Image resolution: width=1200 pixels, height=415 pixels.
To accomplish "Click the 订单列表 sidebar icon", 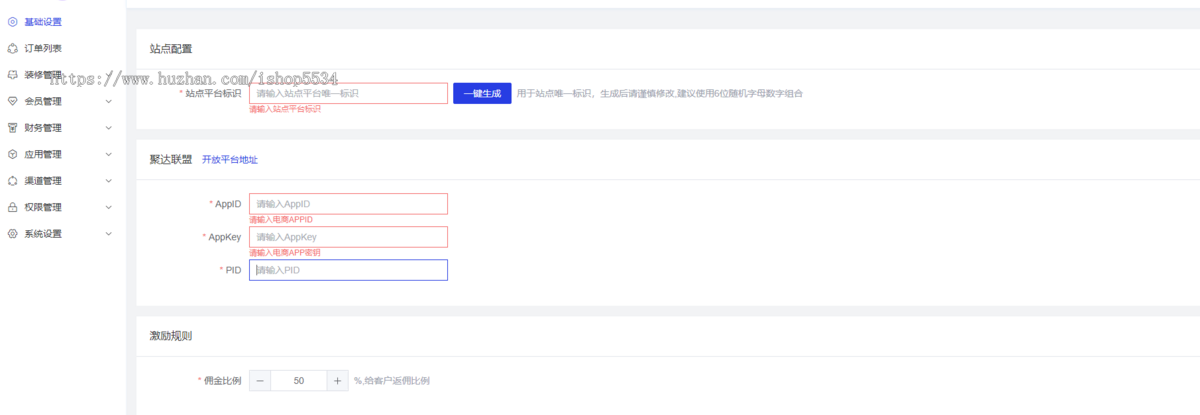I will tap(12, 48).
